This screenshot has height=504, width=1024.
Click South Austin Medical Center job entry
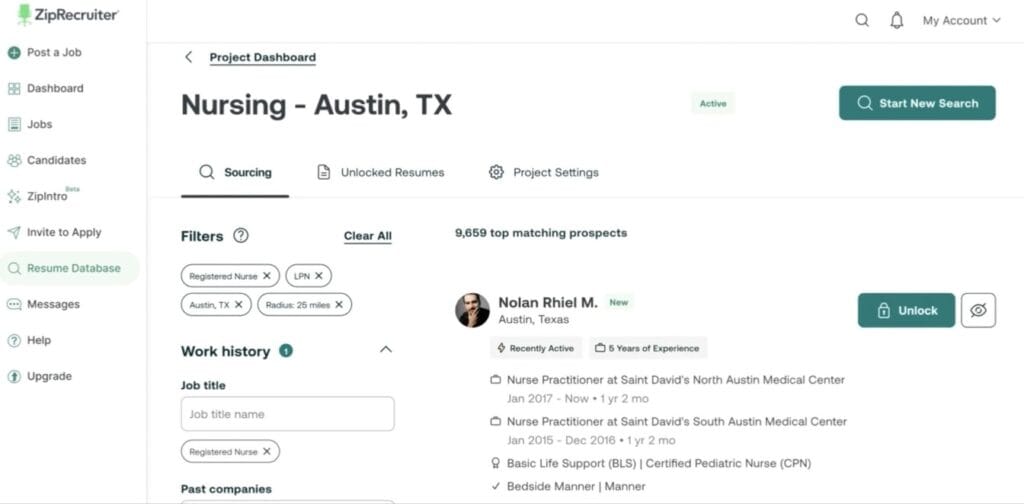click(x=677, y=422)
